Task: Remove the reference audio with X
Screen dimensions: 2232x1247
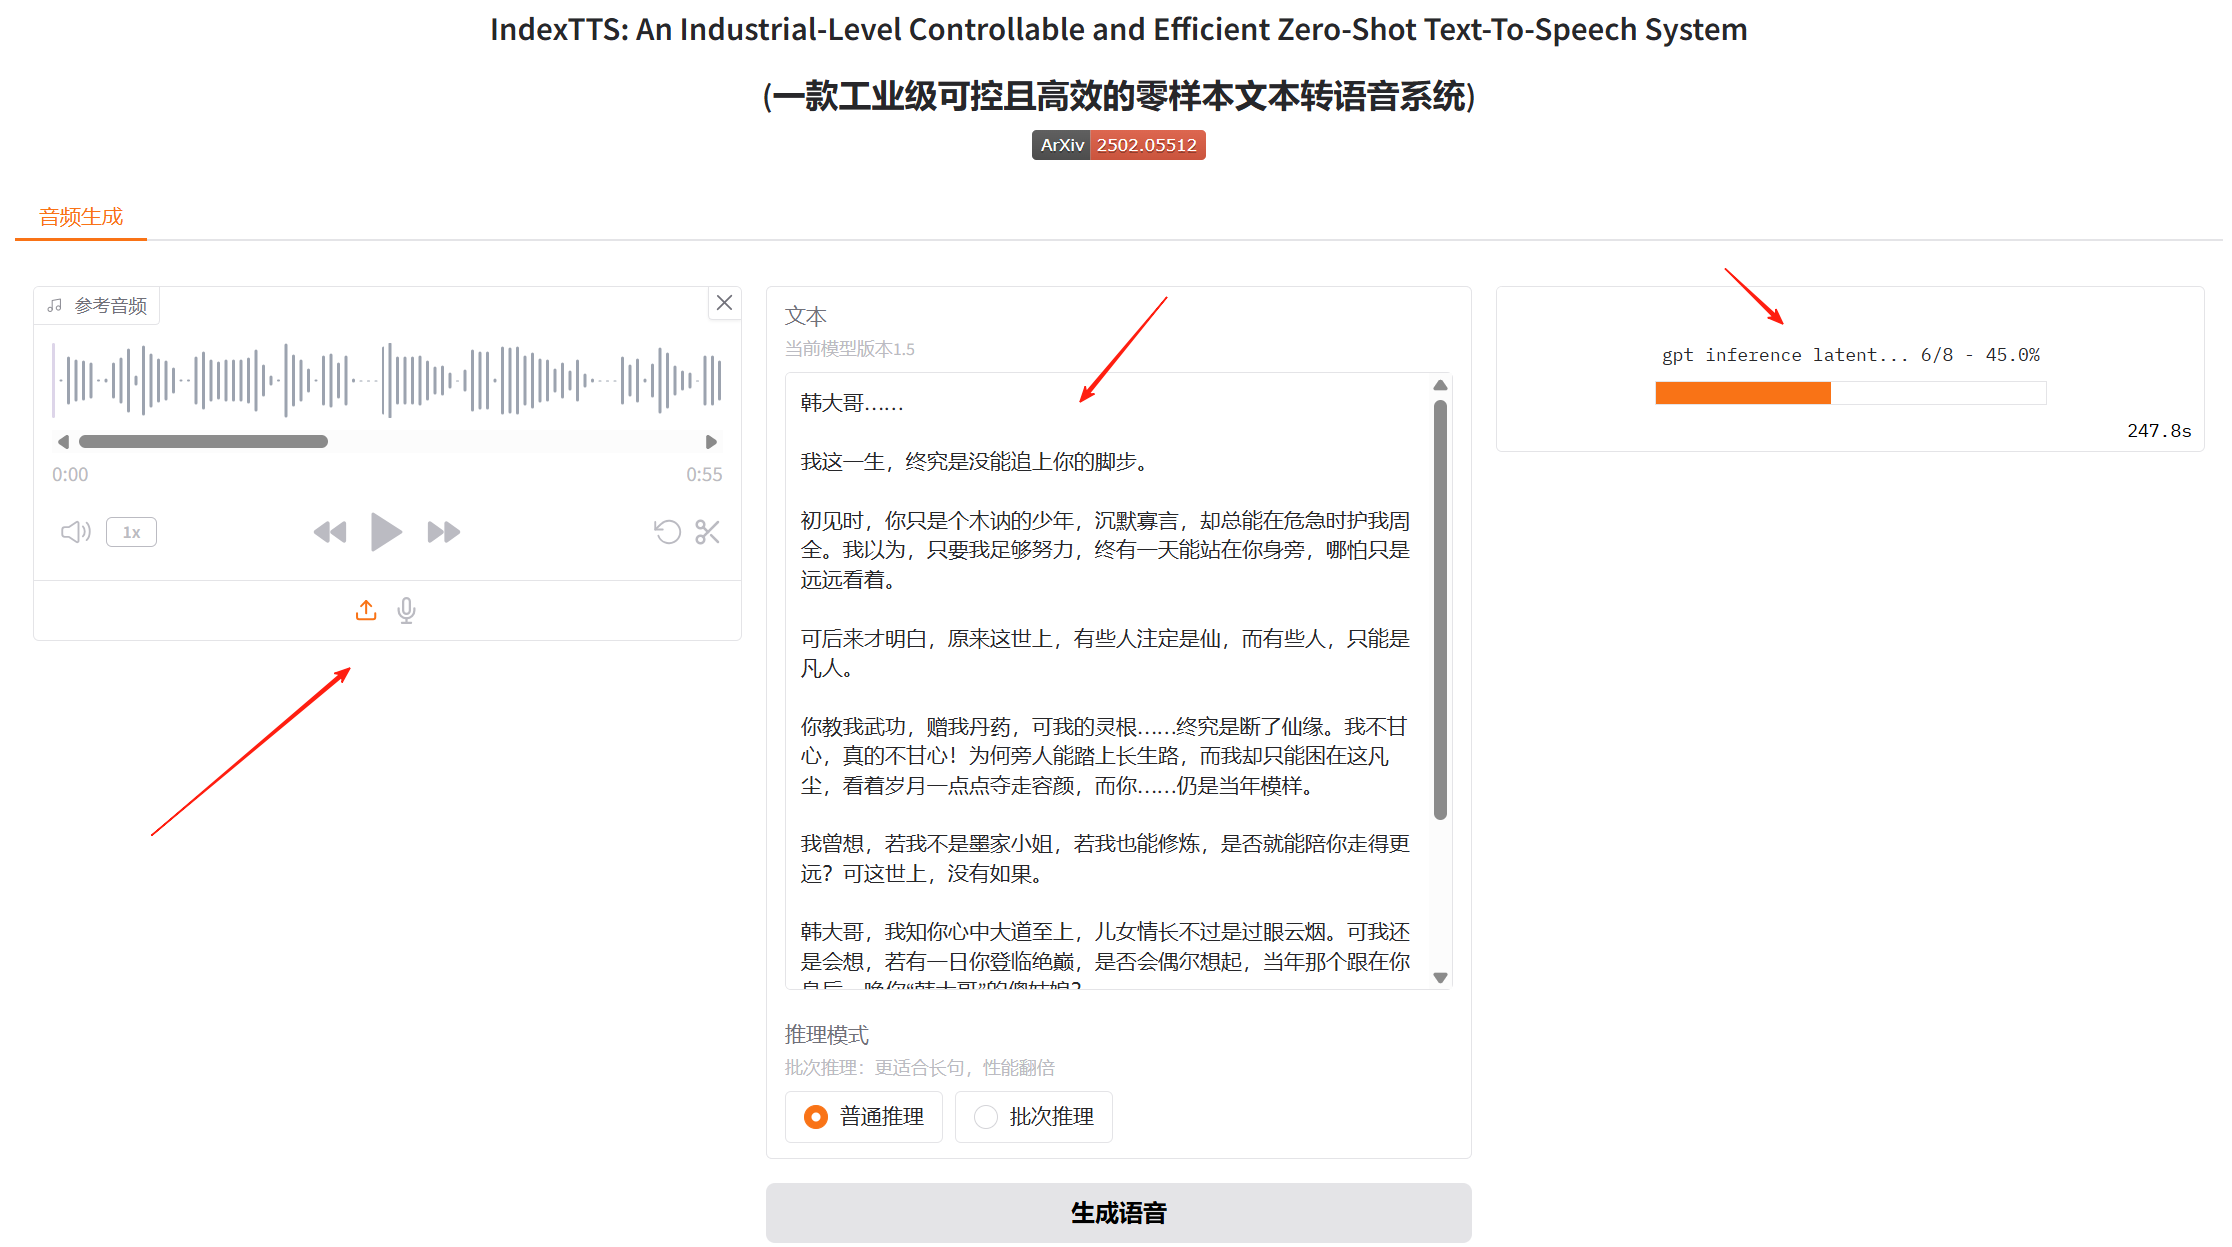Action: (x=724, y=303)
